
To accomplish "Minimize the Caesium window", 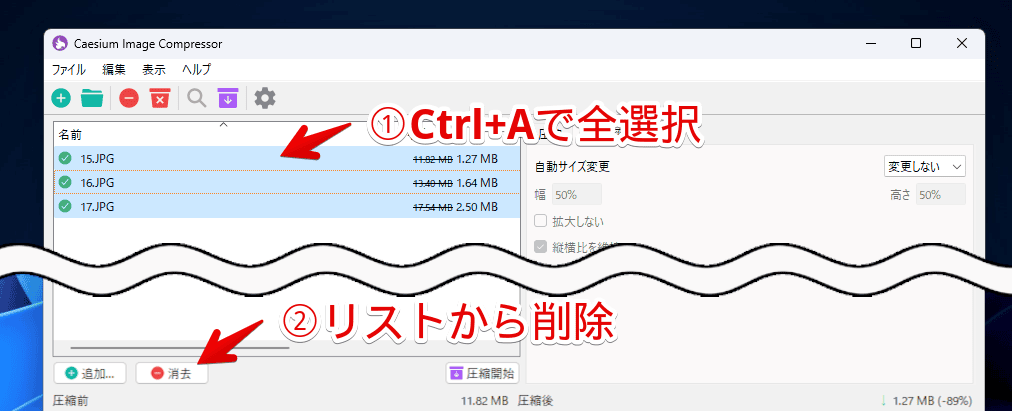I will coord(869,44).
